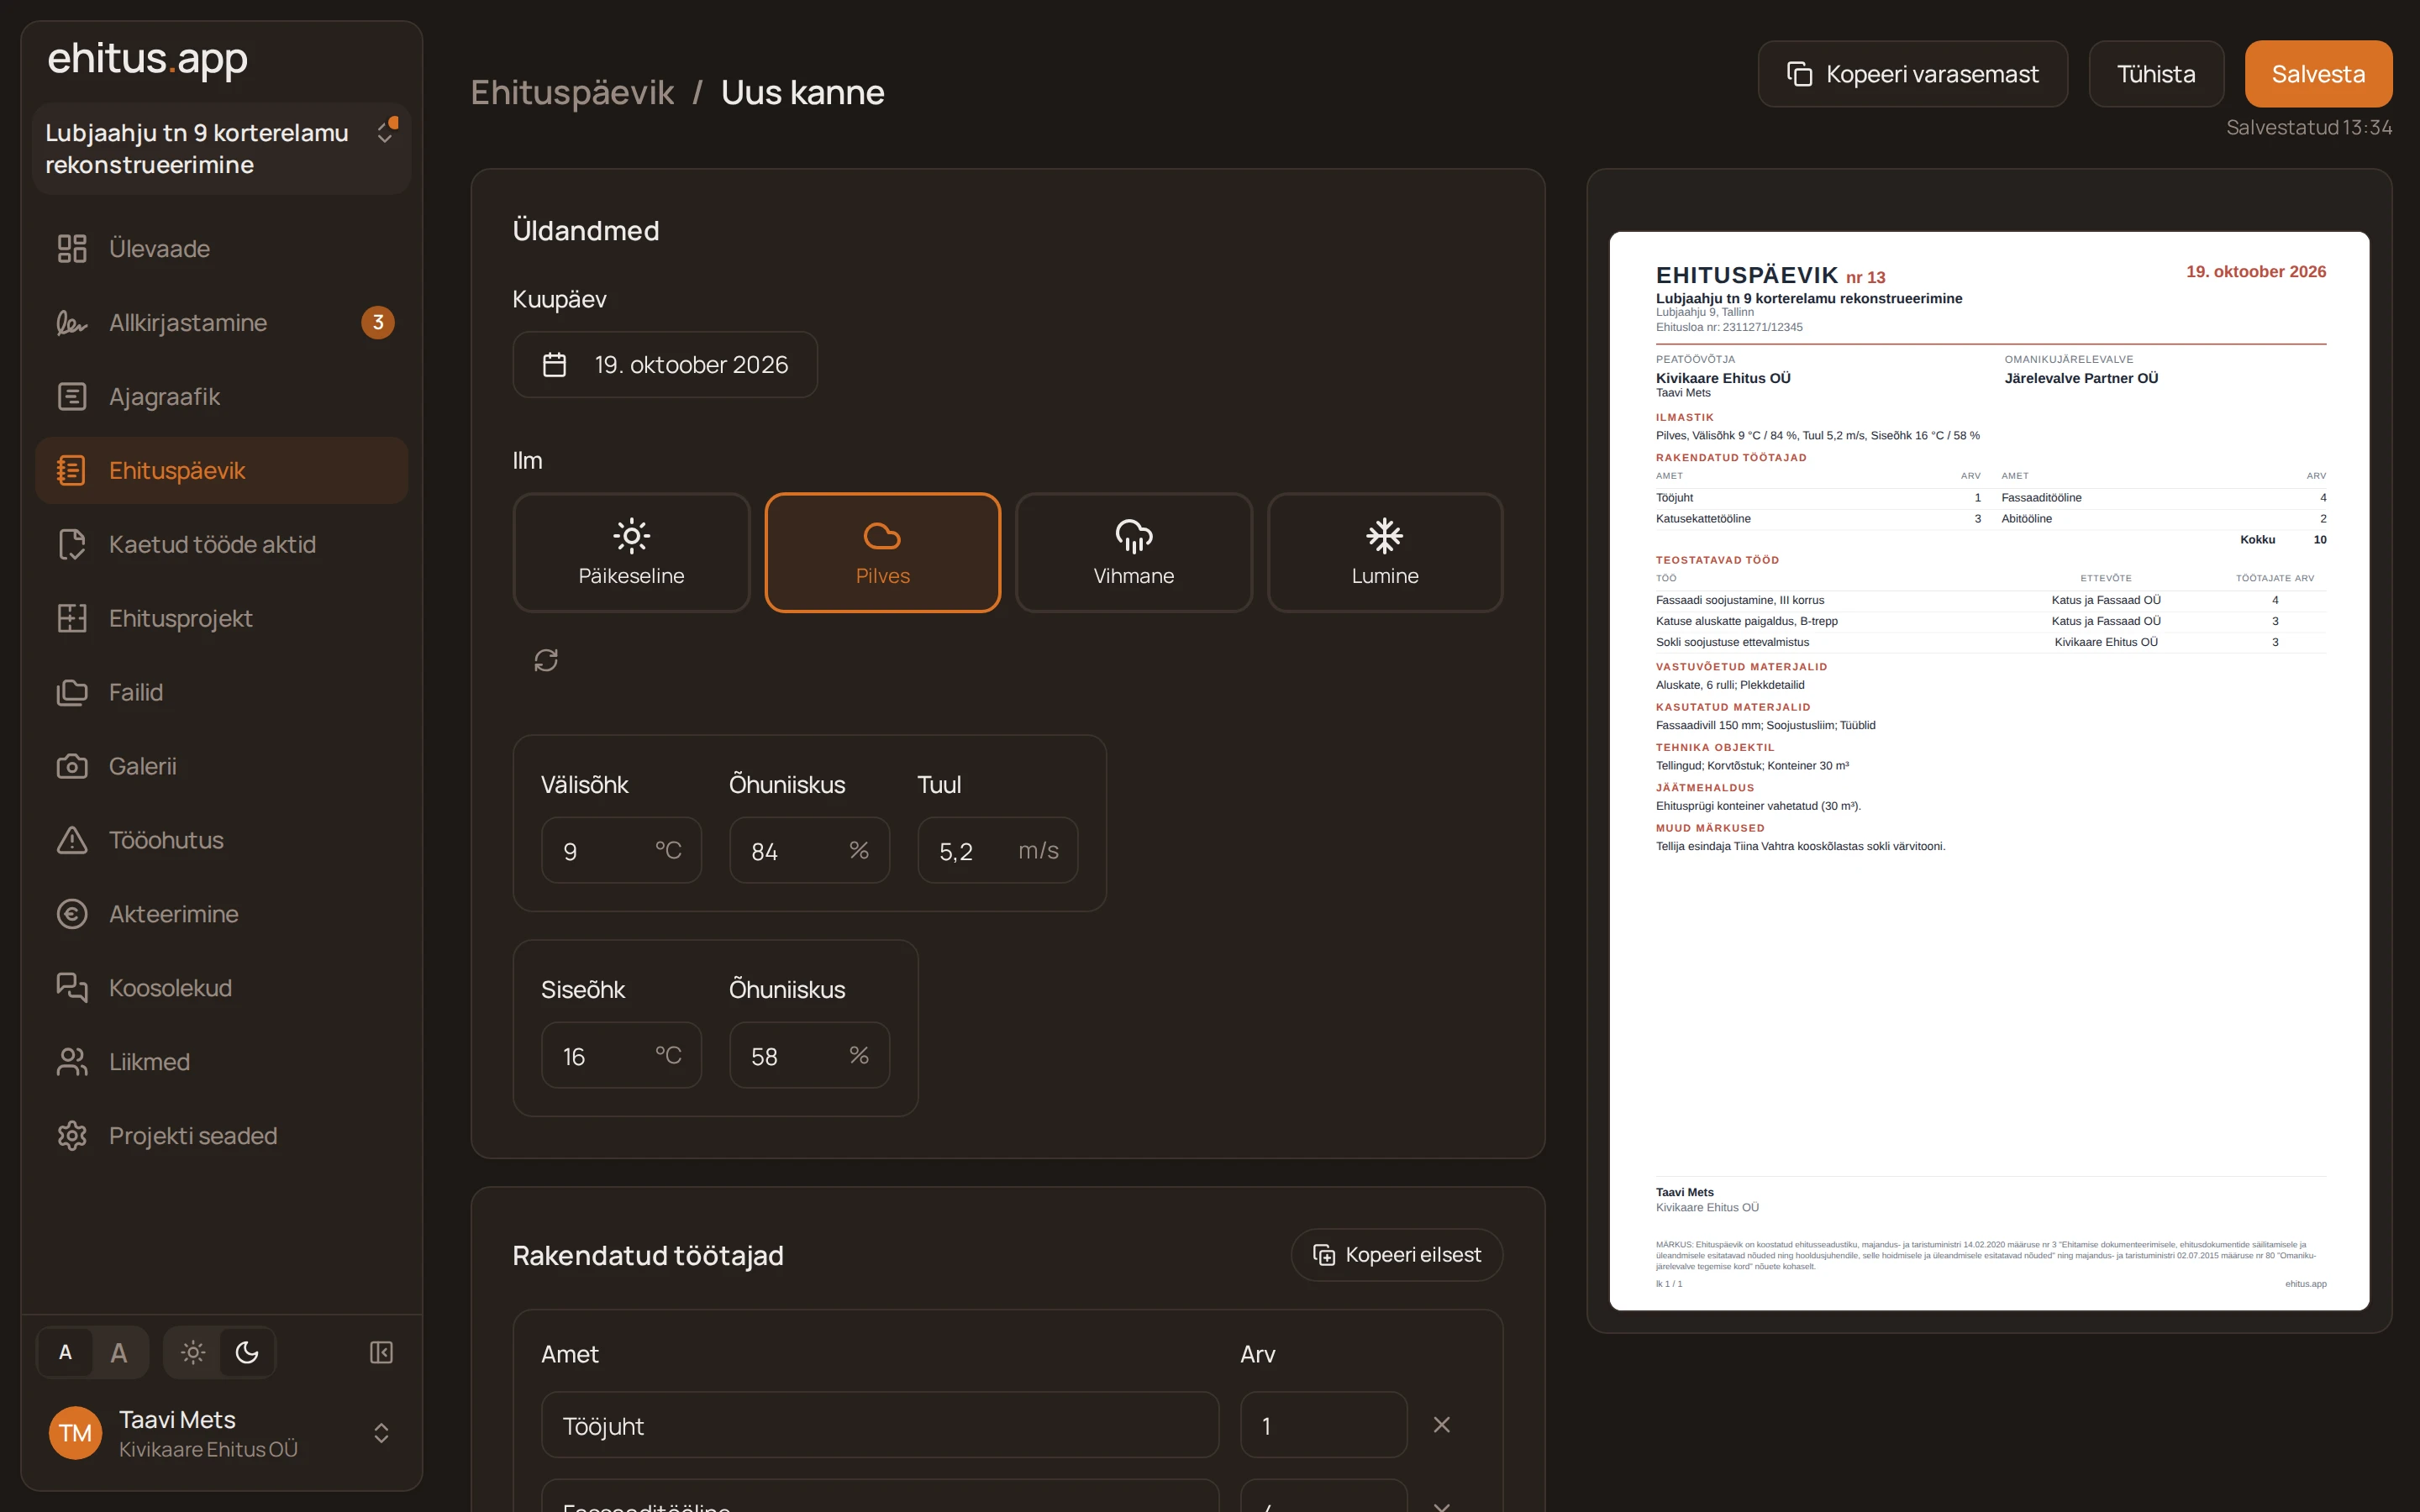Click the weather refresh icon
The image size is (2420, 1512).
pyautogui.click(x=546, y=660)
